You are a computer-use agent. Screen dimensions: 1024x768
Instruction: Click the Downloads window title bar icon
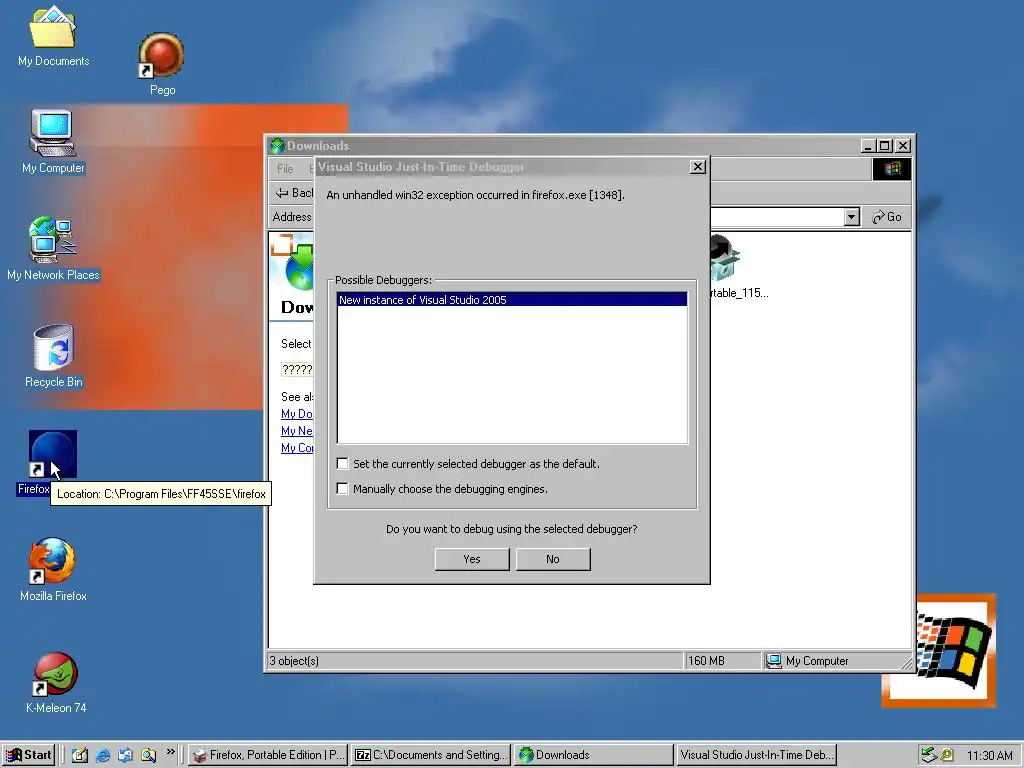tap(278, 146)
